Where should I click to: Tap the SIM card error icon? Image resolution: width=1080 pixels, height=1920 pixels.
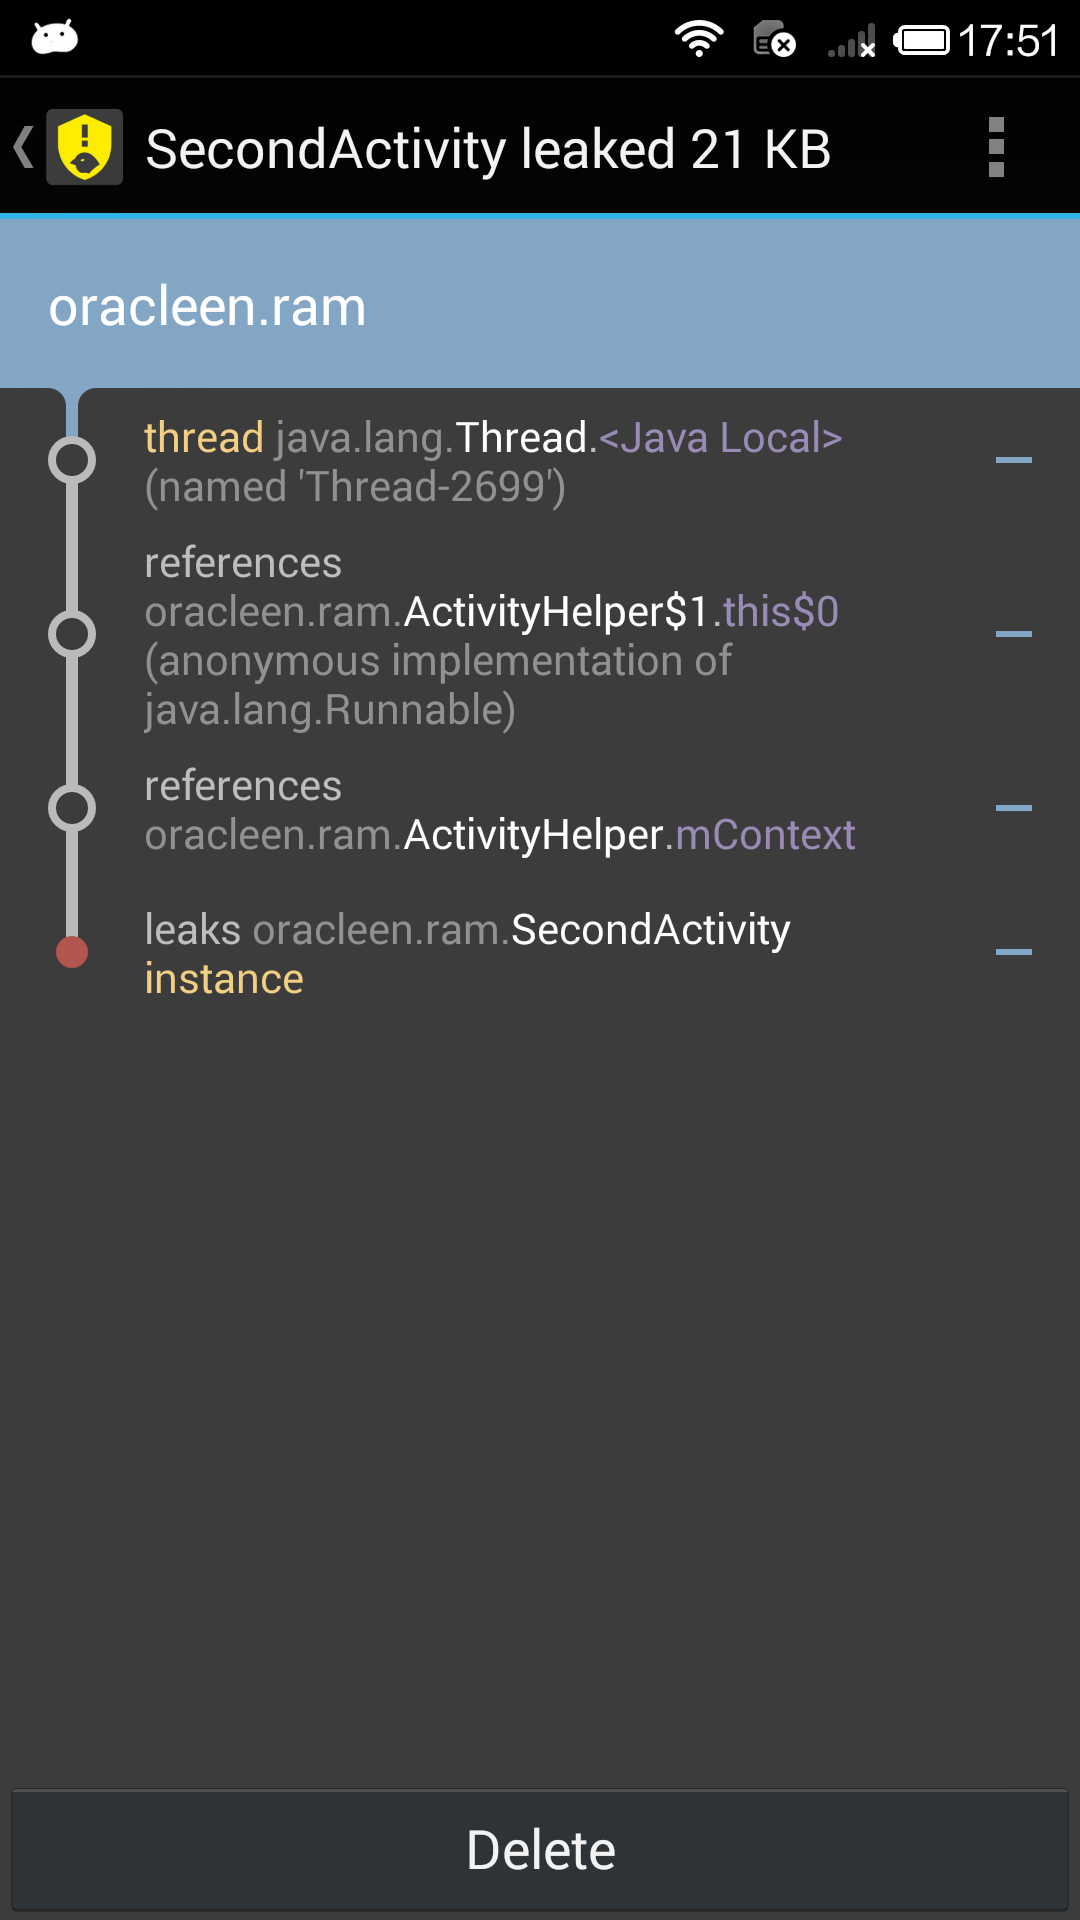click(x=773, y=40)
